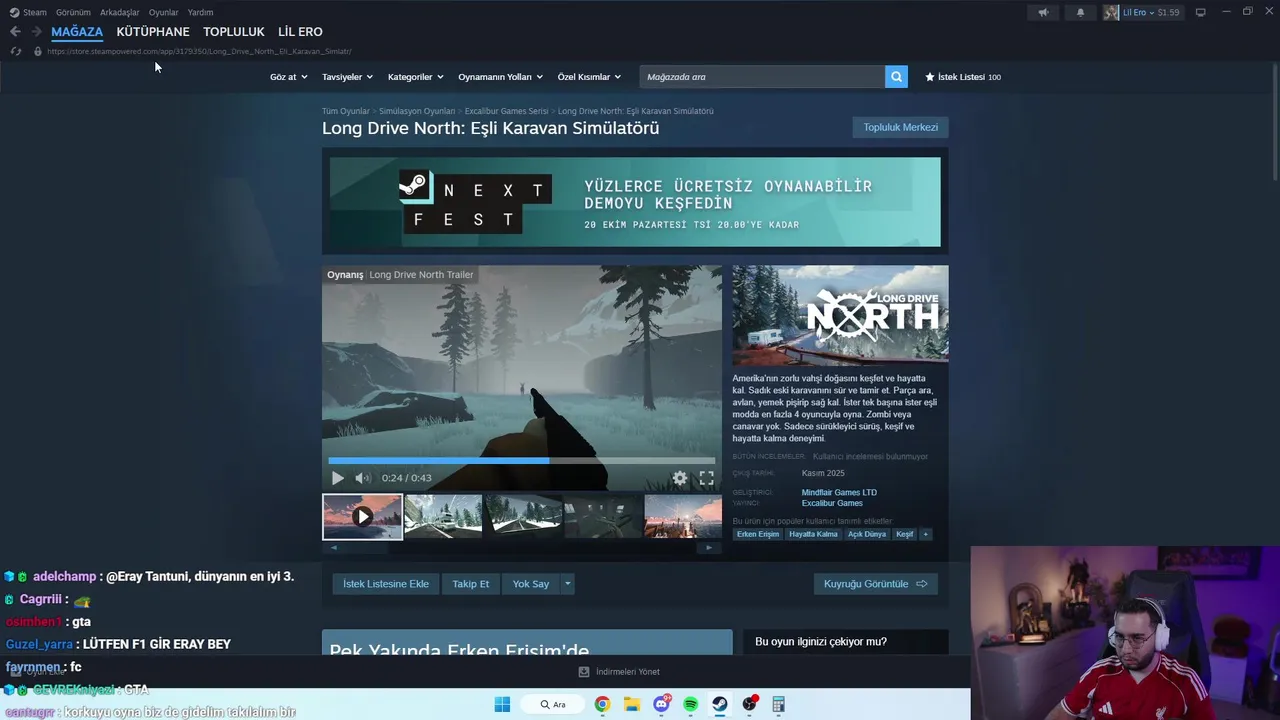1280x720 pixels.
Task: Expand the Tavsiyeler dropdown
Action: coord(347,77)
